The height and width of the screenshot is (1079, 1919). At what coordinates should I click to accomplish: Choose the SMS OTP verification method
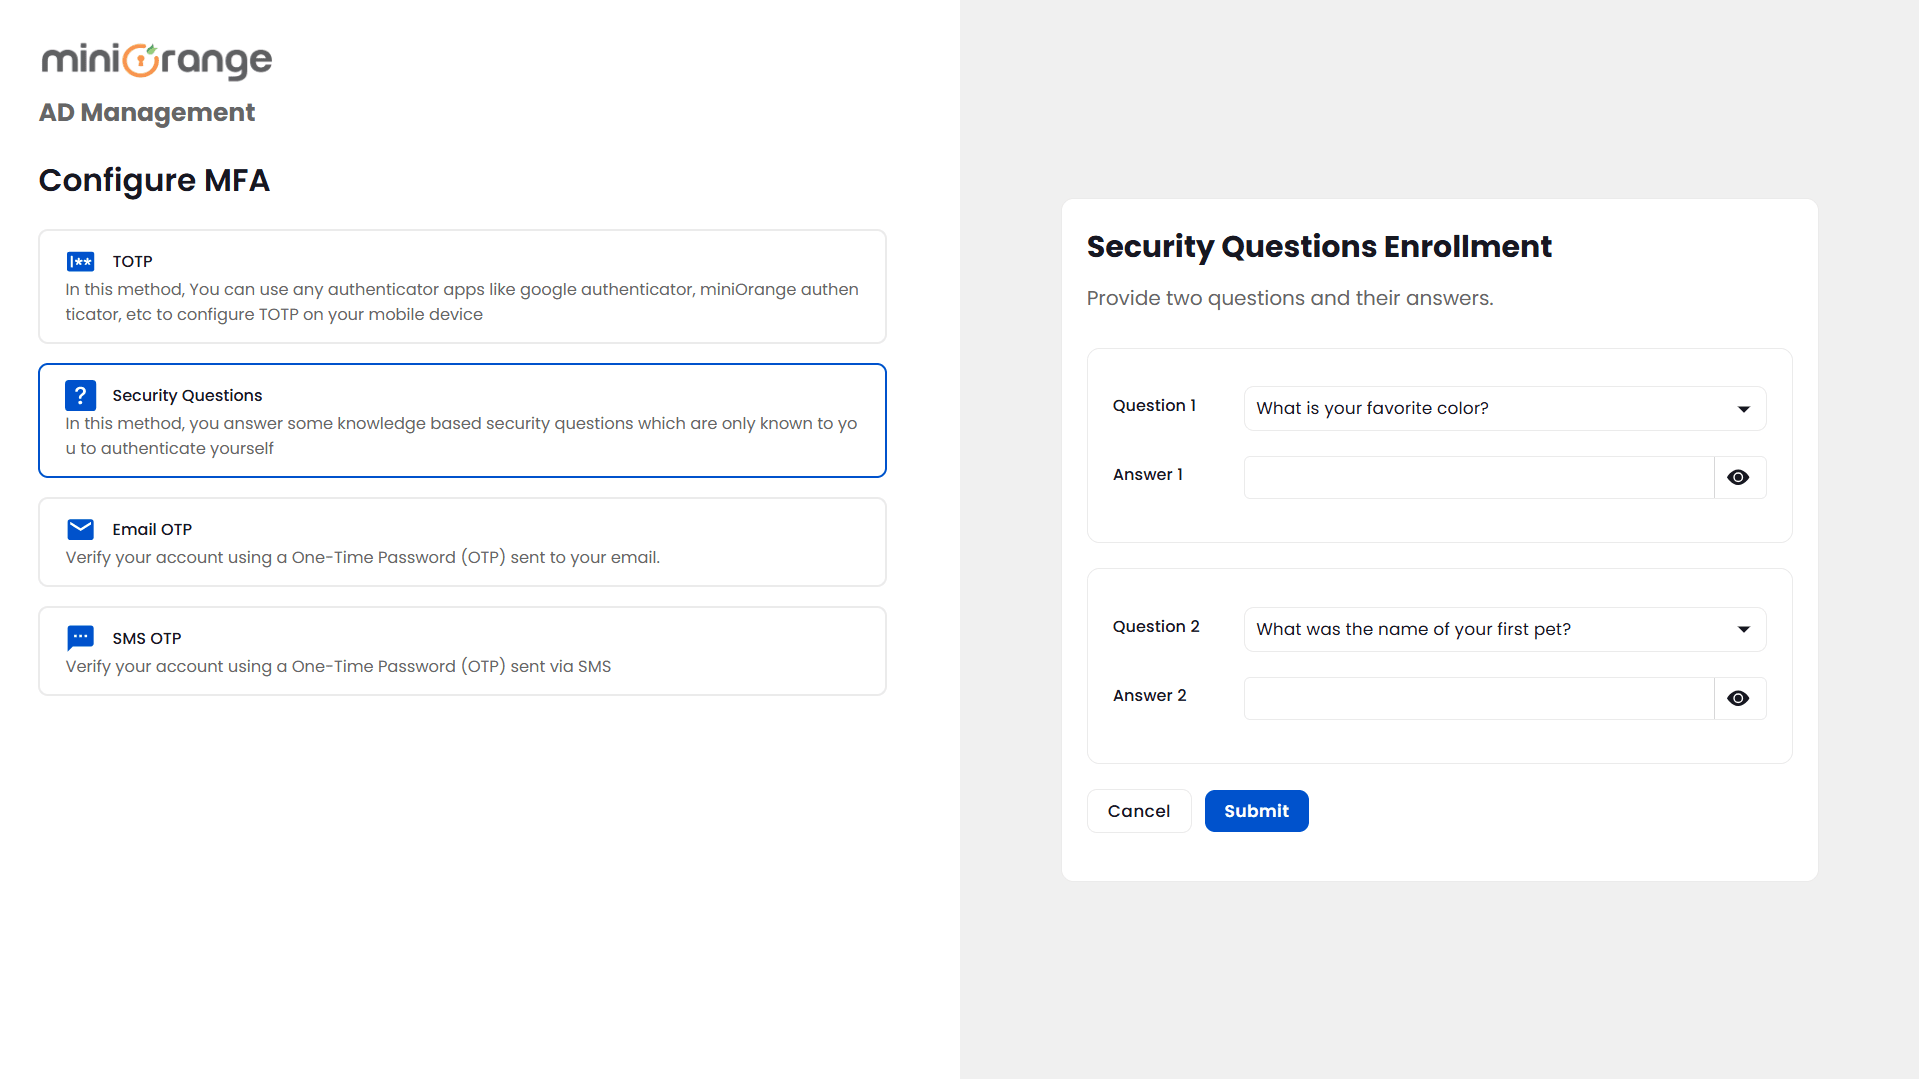(461, 650)
